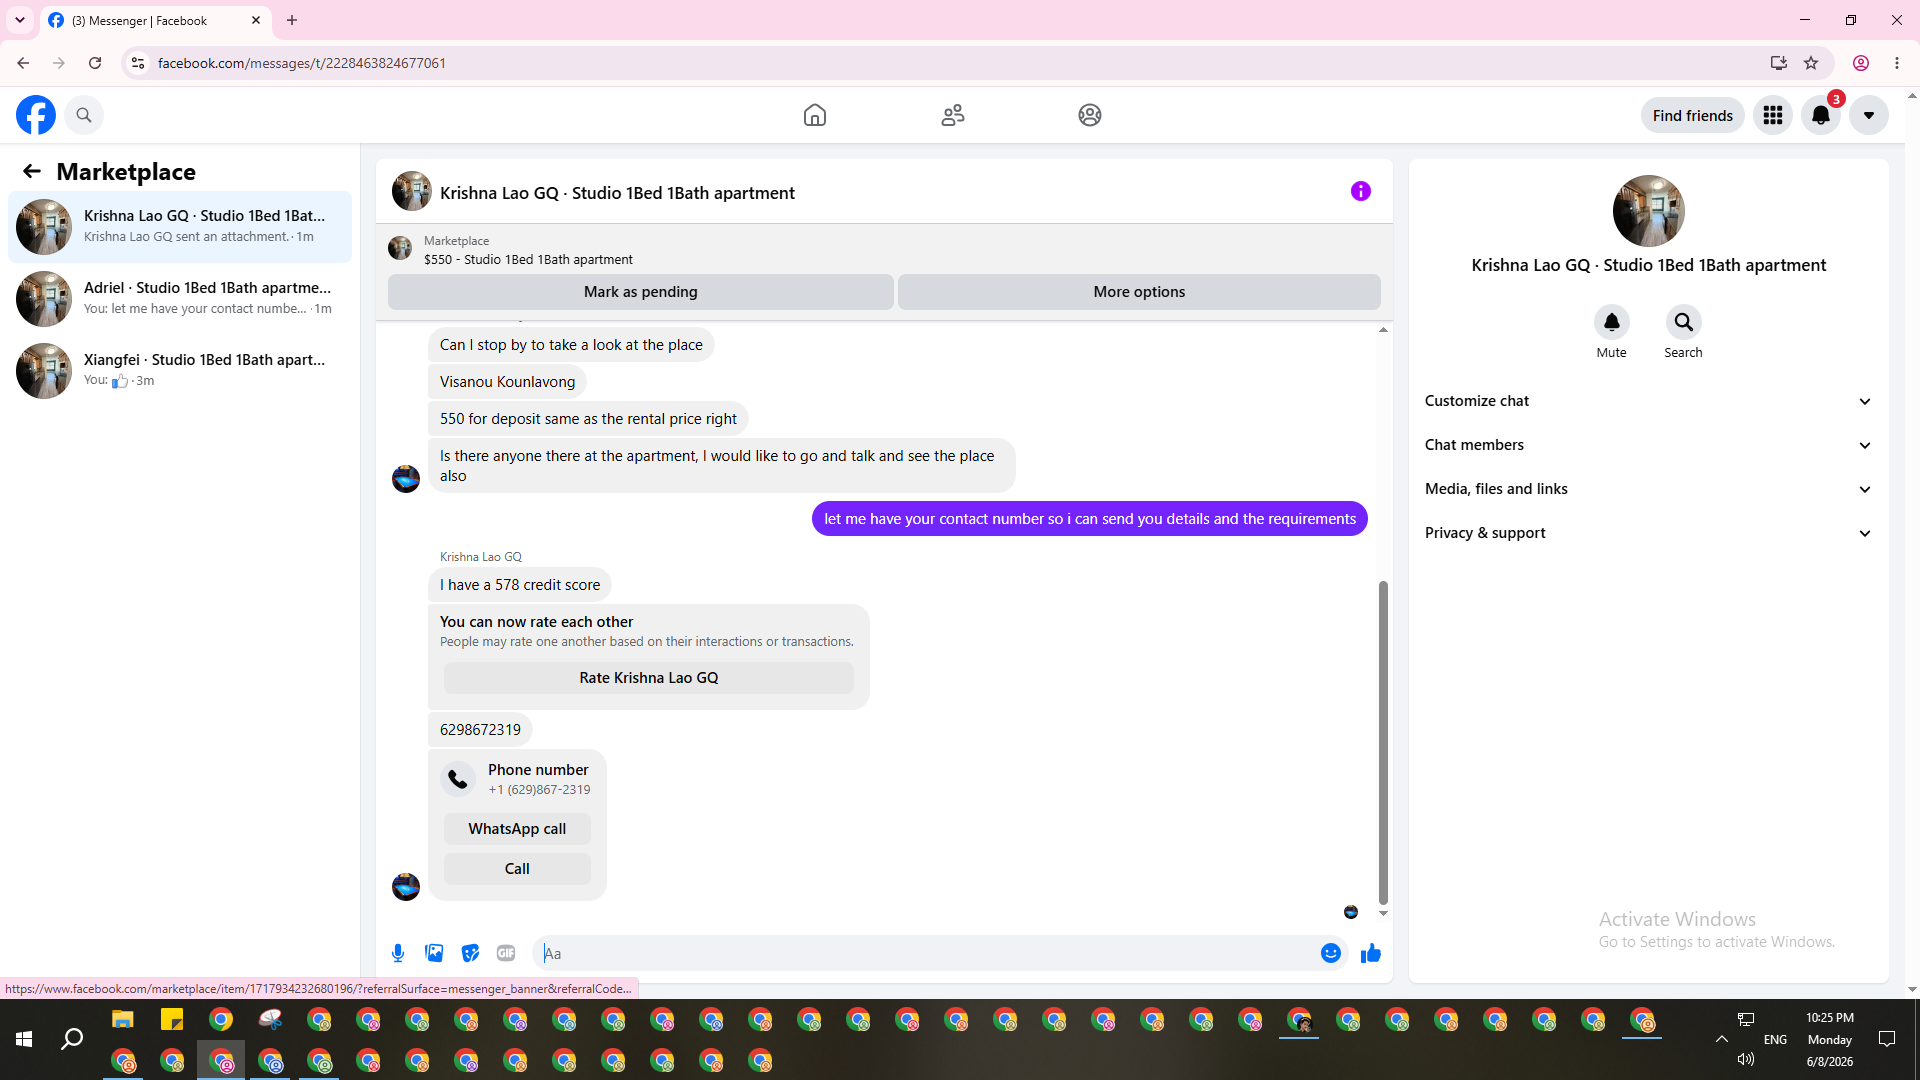The width and height of the screenshot is (1920, 1080).
Task: Open Windows notification center
Action: tap(1887, 1039)
